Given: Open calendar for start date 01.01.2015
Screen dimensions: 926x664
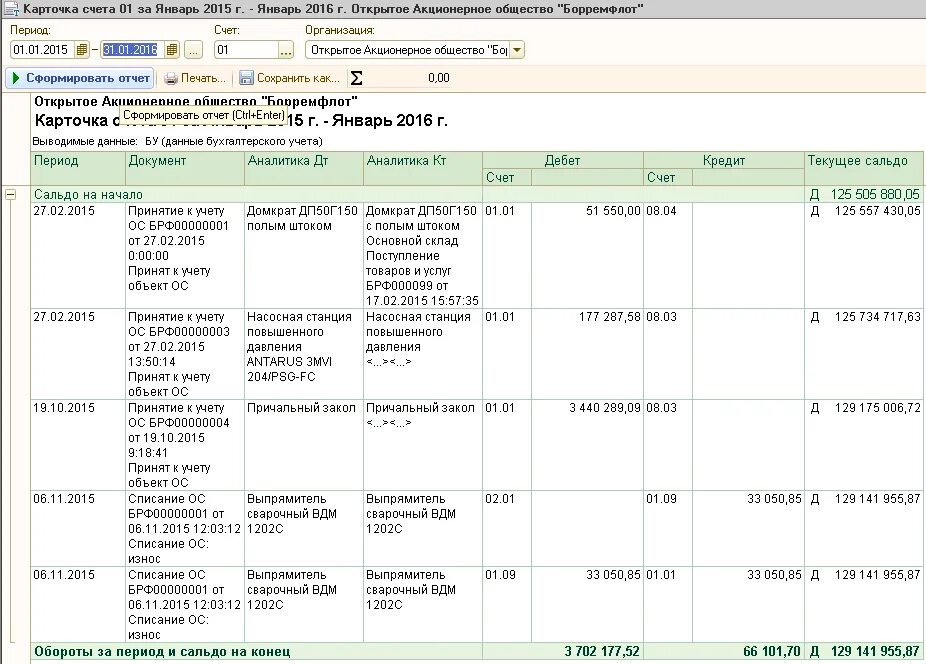Looking at the screenshot, I should coord(82,50).
